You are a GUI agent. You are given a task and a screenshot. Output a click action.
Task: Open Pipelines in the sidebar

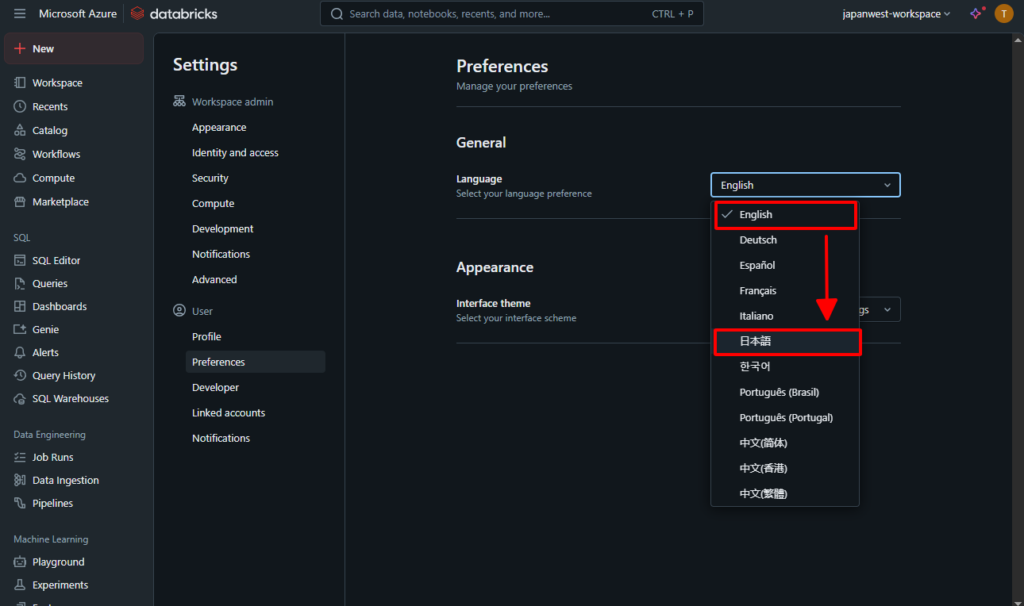pyautogui.click(x=52, y=503)
